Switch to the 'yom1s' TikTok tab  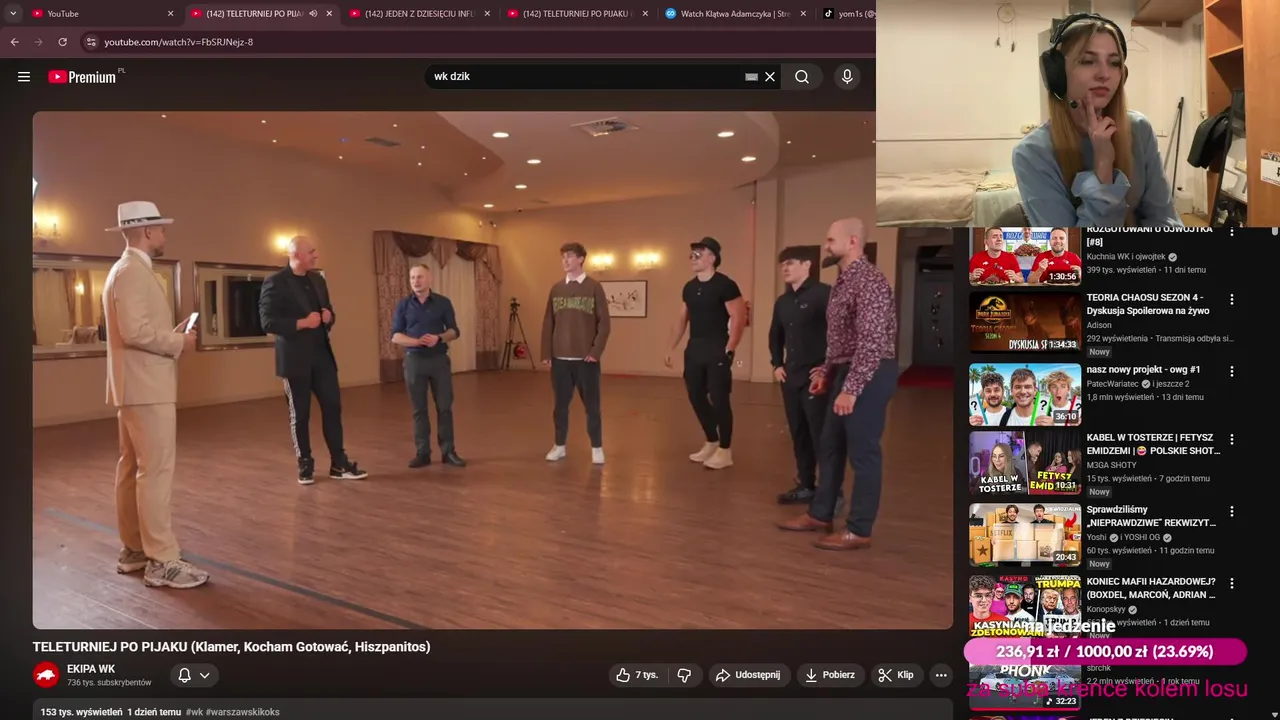click(848, 14)
